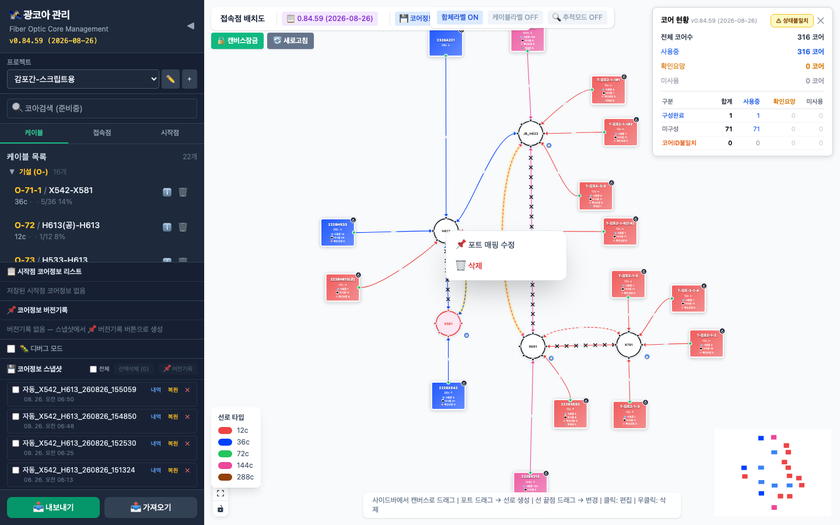Click the 144c pink legend swatch
This screenshot has width=840, height=525.
pyautogui.click(x=225, y=466)
